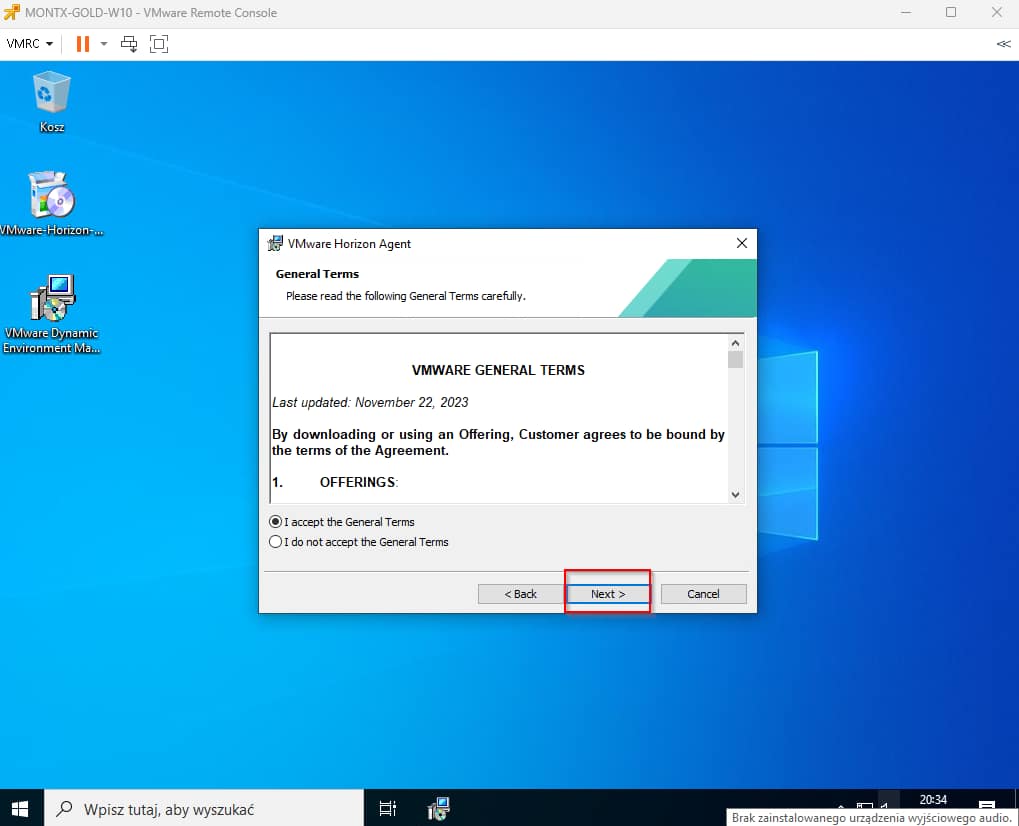This screenshot has height=826, width=1019.
Task: Select "I do not accept the General Terms"
Action: tap(277, 542)
